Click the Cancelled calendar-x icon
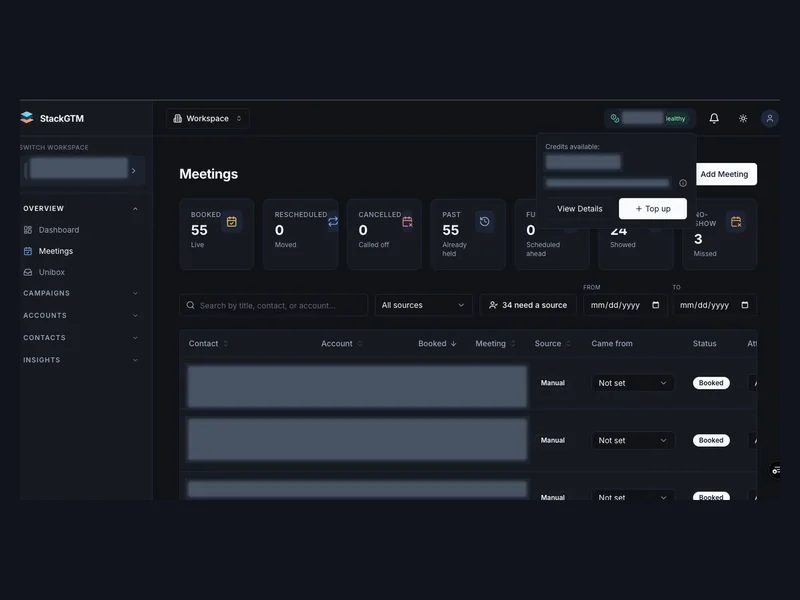 pos(407,221)
